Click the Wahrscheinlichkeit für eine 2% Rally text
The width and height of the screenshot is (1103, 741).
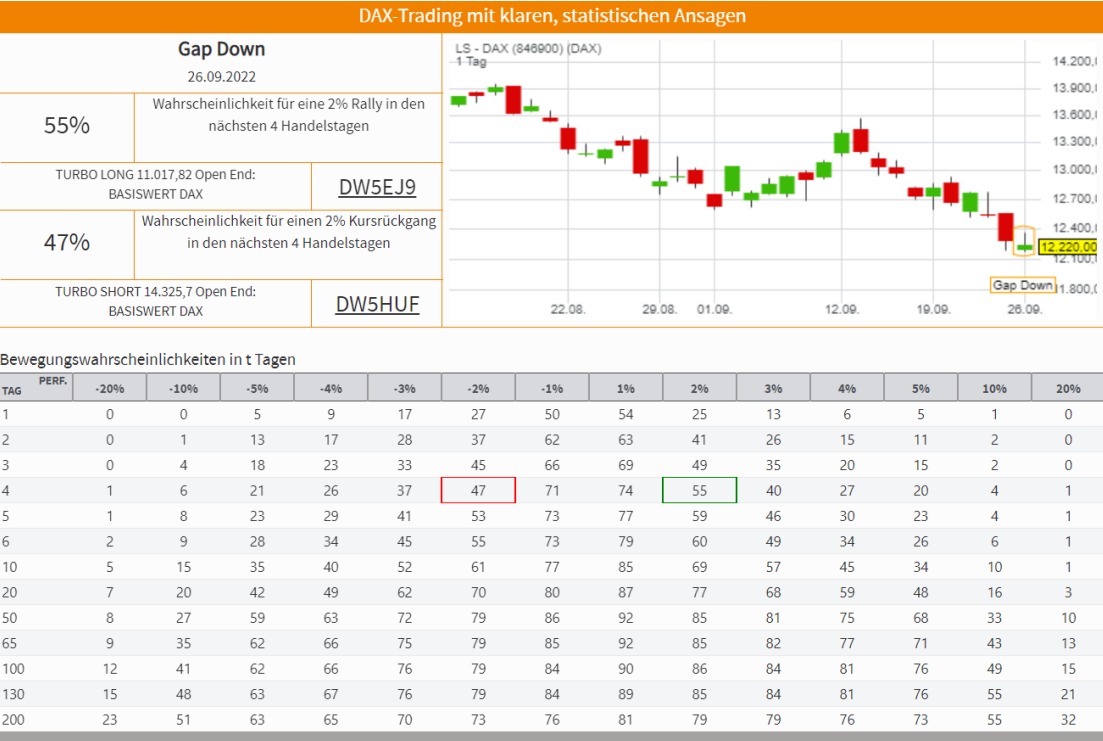coord(288,115)
